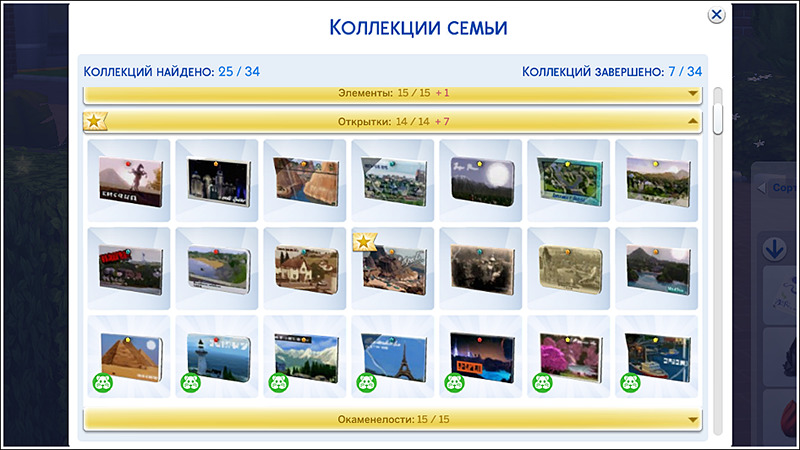Close the Коллекции семьи window

(x=716, y=15)
